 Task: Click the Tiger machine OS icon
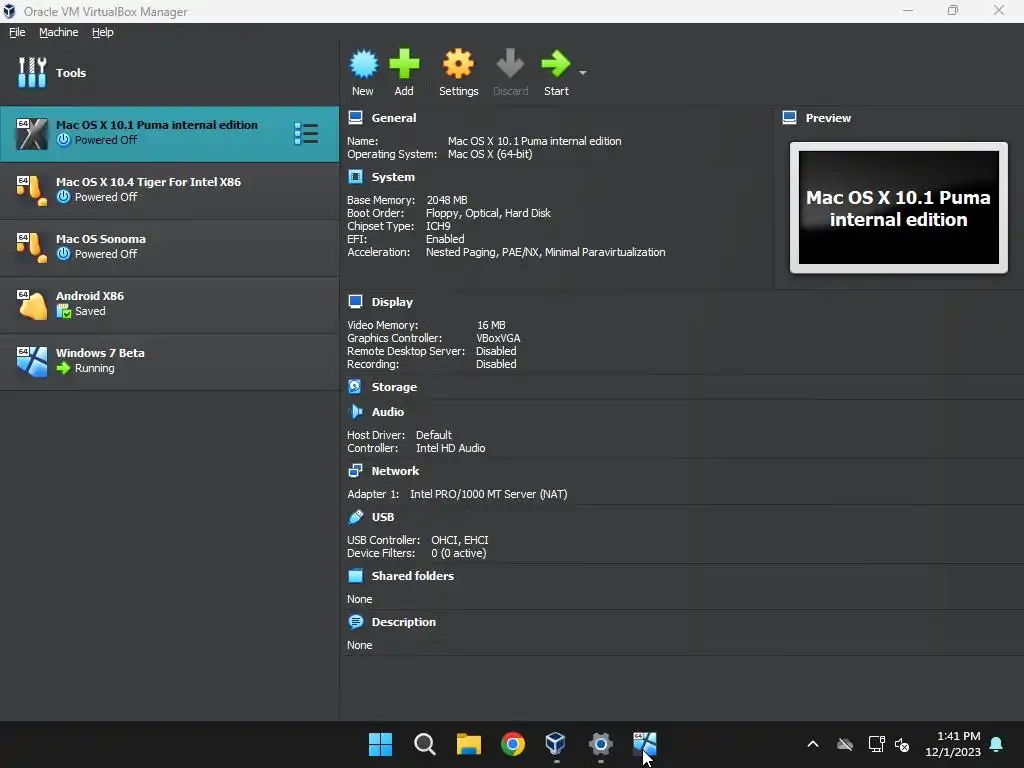(32, 191)
